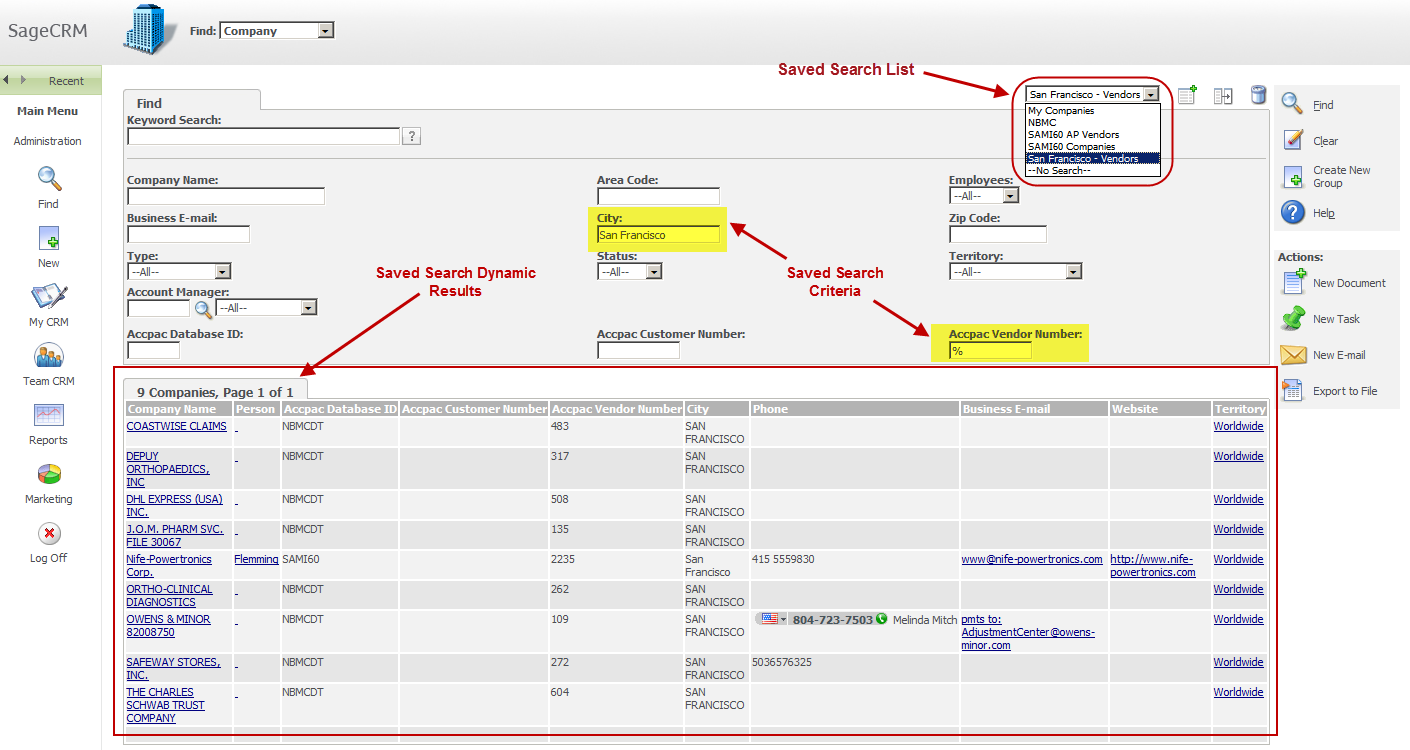
Task: Click the Create New Group icon
Action: point(1294,177)
